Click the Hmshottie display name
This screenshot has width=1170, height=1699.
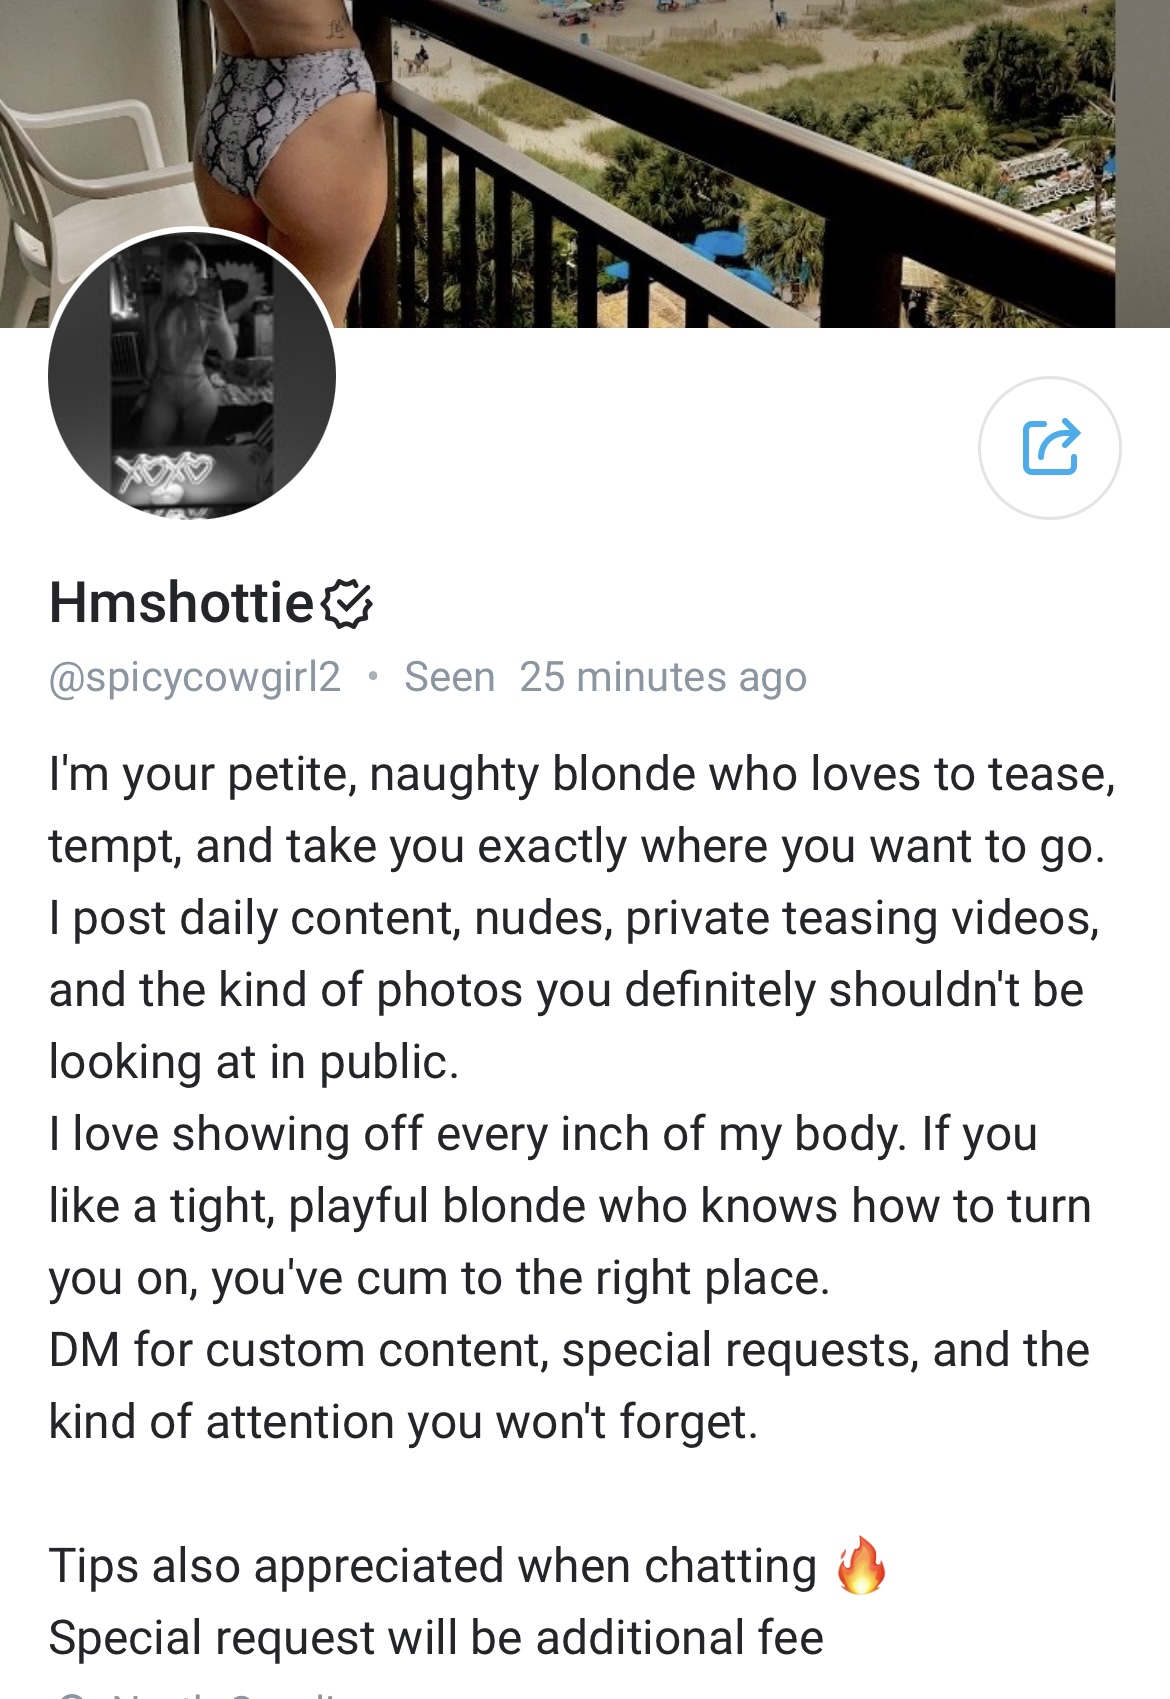[182, 603]
